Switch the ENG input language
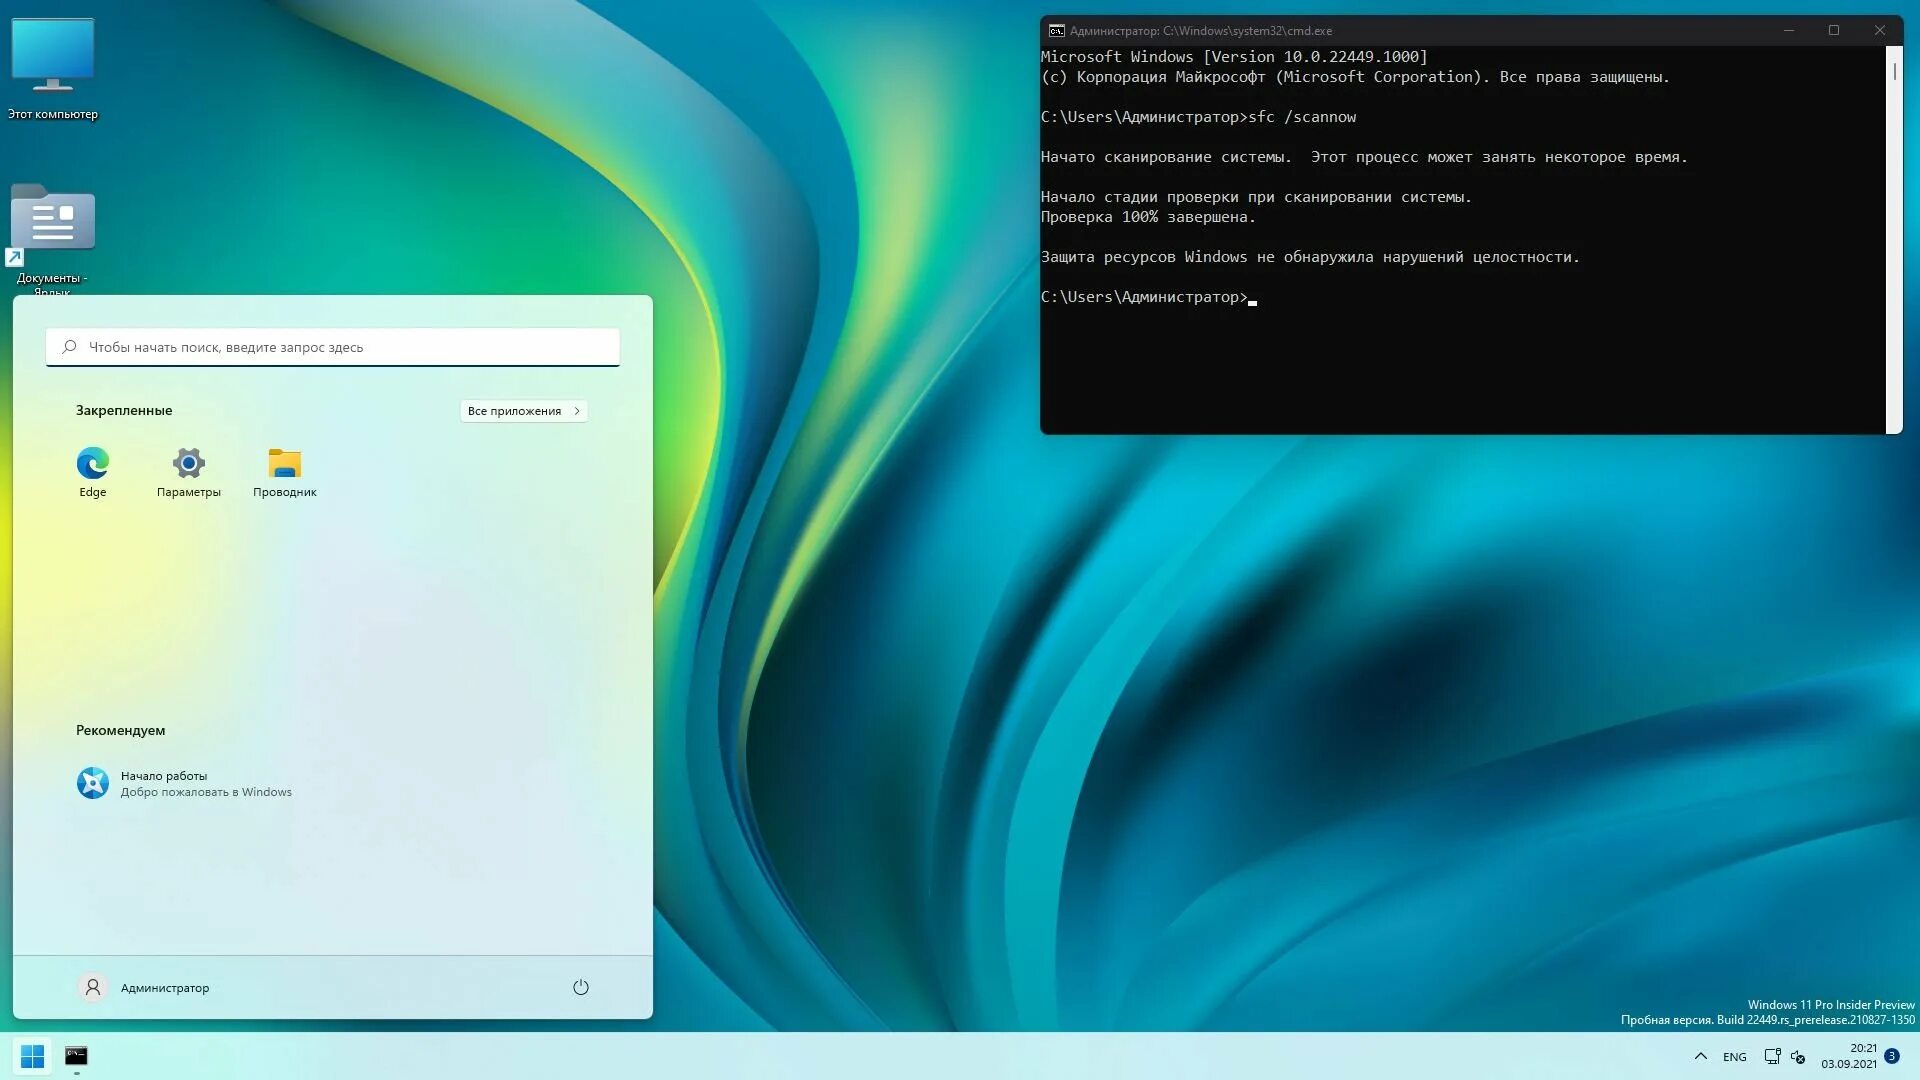The height and width of the screenshot is (1080, 1920). [1734, 1057]
